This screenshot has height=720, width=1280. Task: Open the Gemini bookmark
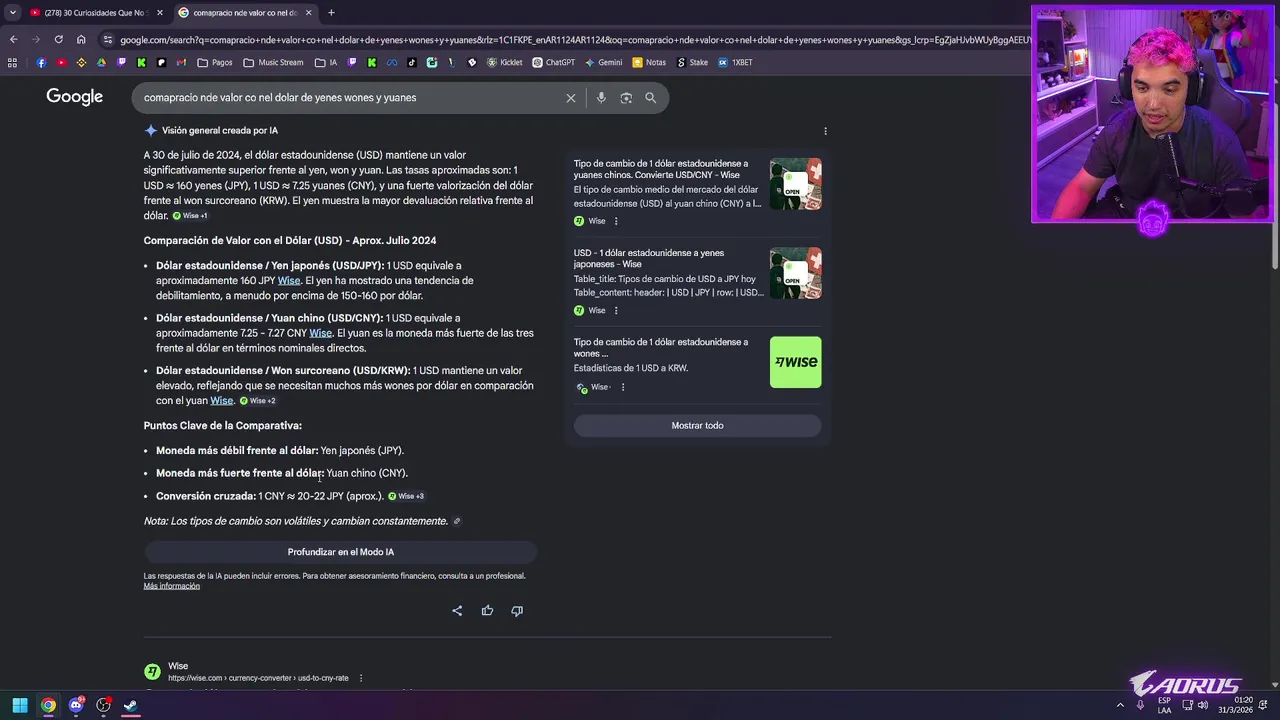[x=604, y=62]
